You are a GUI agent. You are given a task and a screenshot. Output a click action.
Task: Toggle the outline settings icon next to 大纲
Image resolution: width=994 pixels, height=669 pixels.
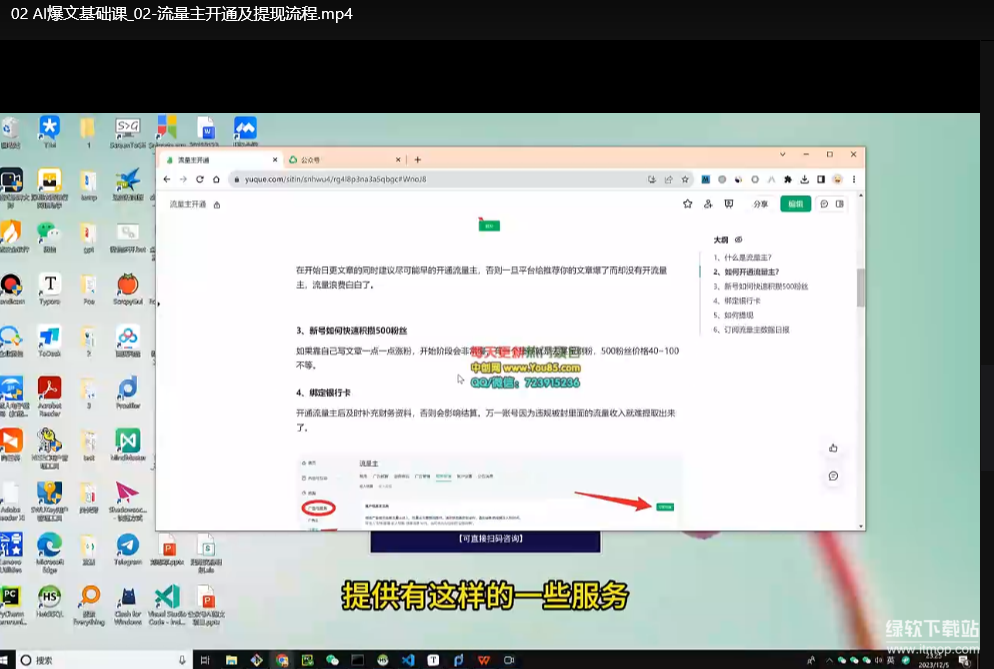[x=739, y=240]
